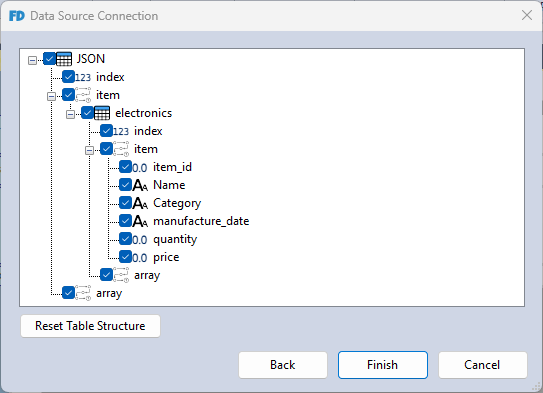Uncheck the checkbox of item directly under JSON
Image resolution: width=543 pixels, height=393 pixels.
tap(68, 95)
